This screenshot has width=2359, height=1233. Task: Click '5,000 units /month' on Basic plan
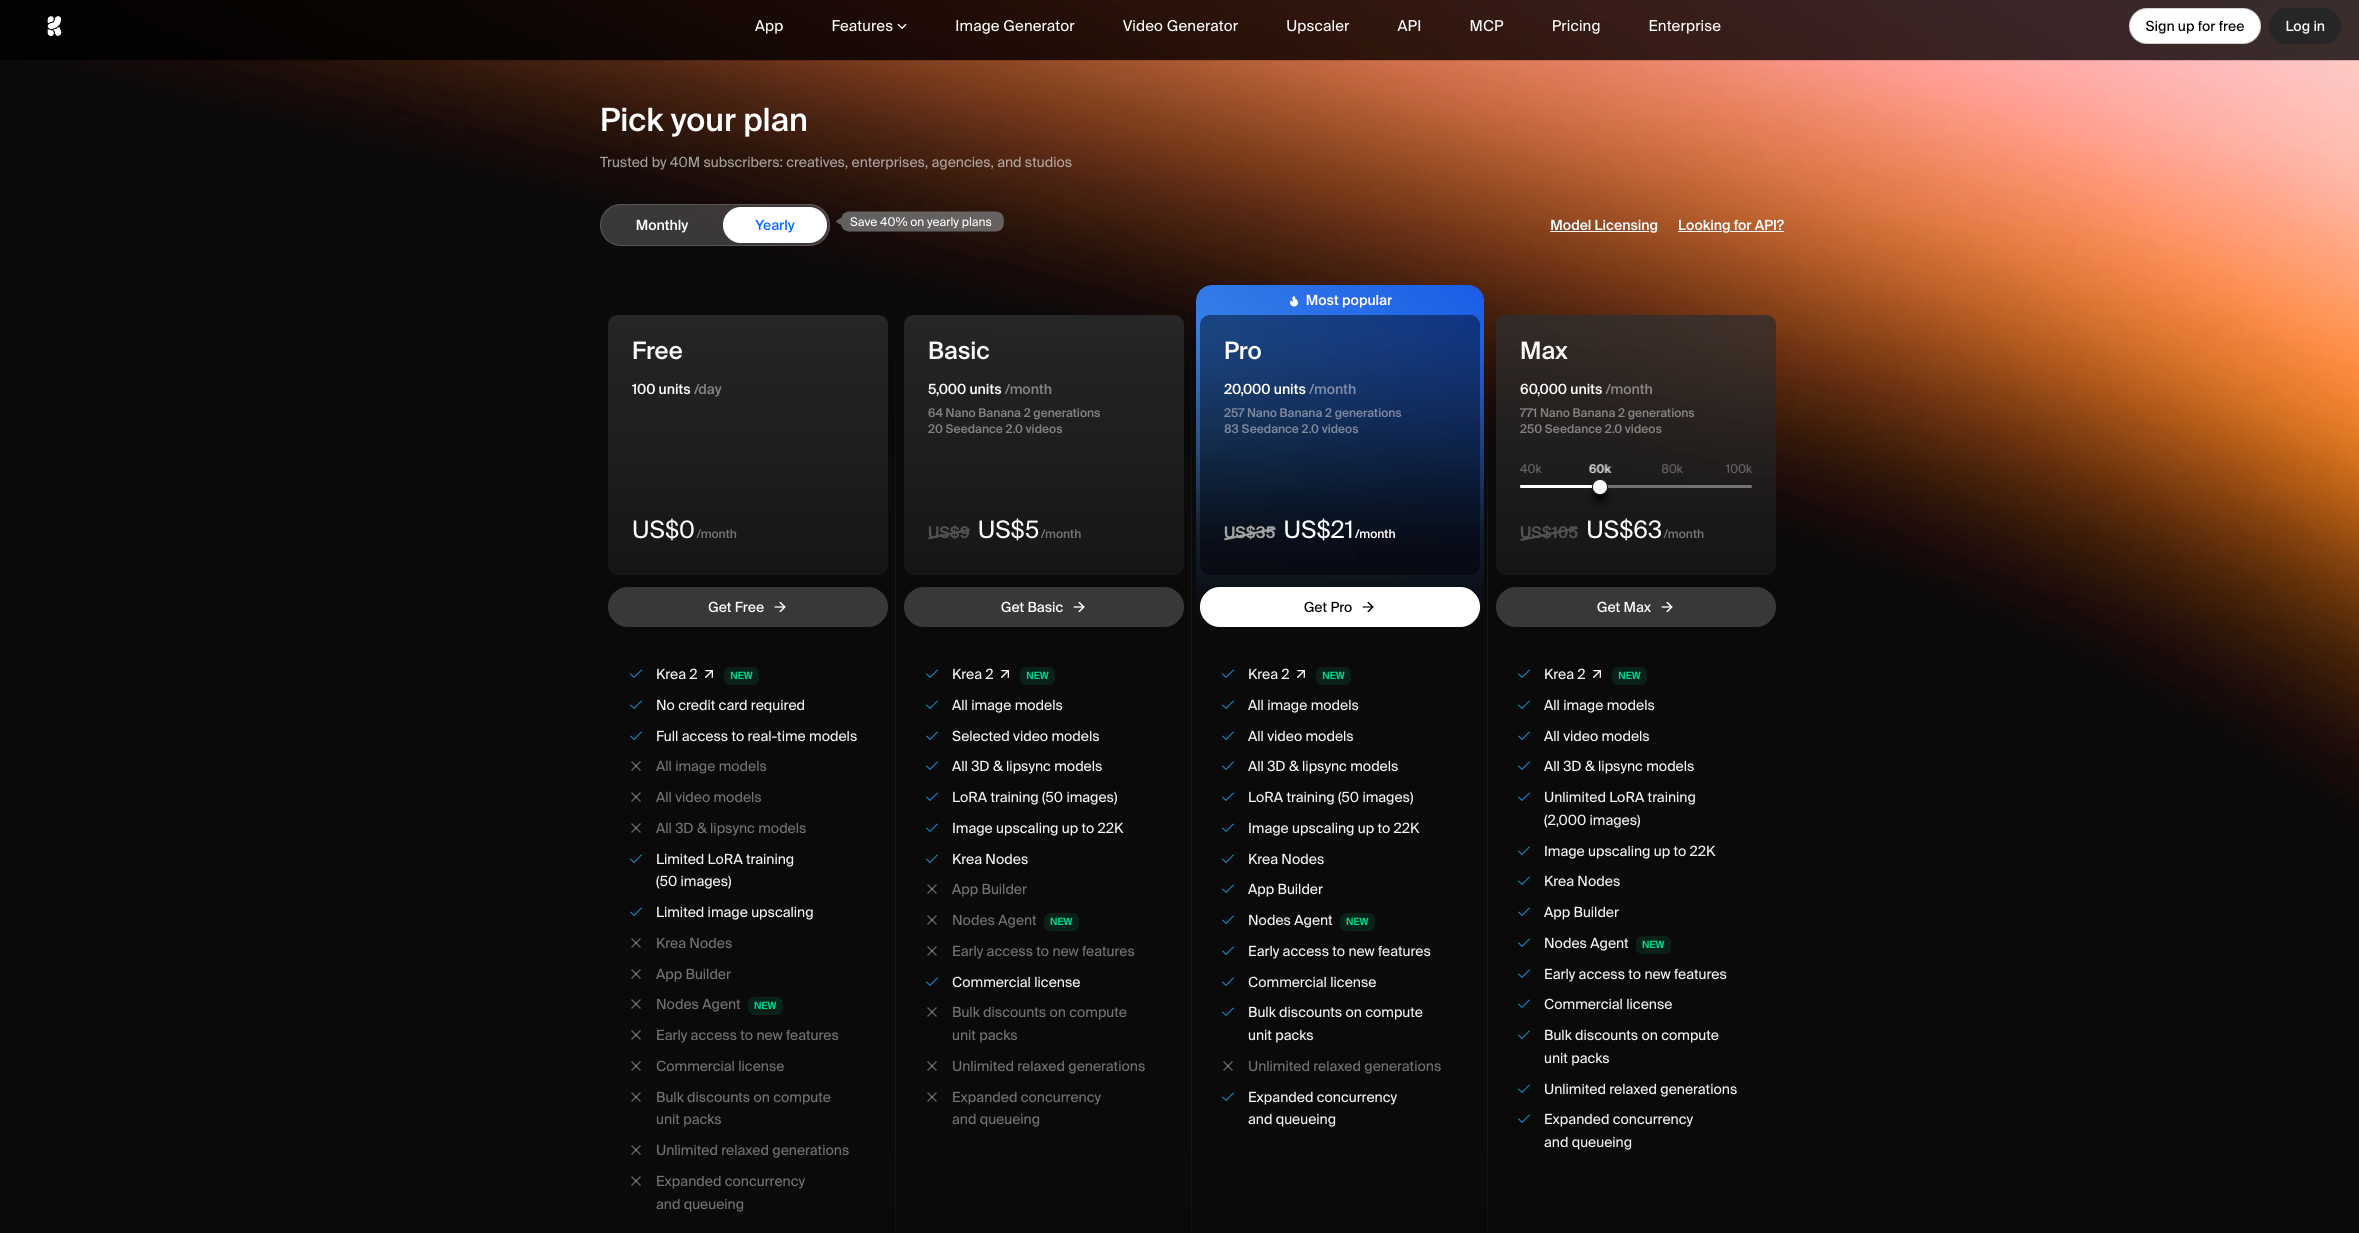click(990, 389)
